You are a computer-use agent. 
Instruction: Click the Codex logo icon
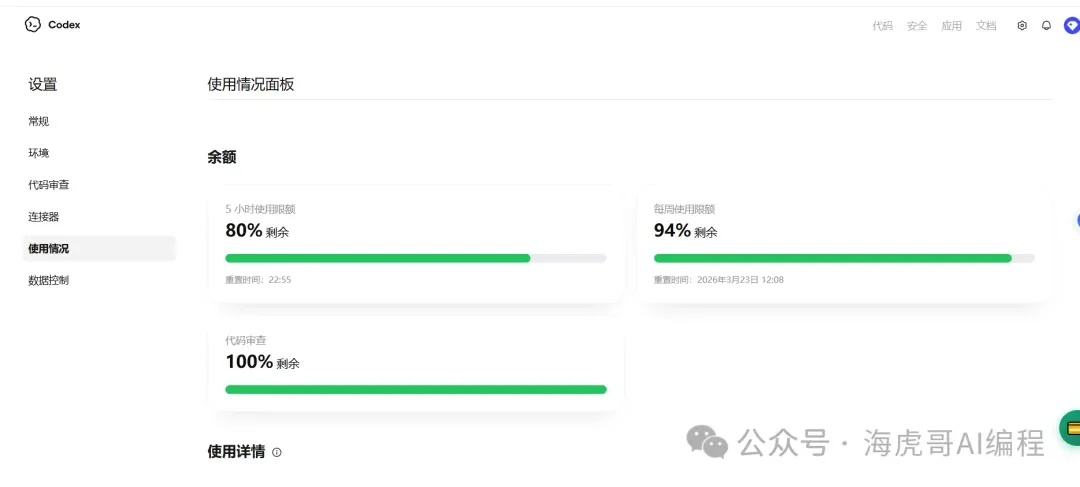click(33, 25)
